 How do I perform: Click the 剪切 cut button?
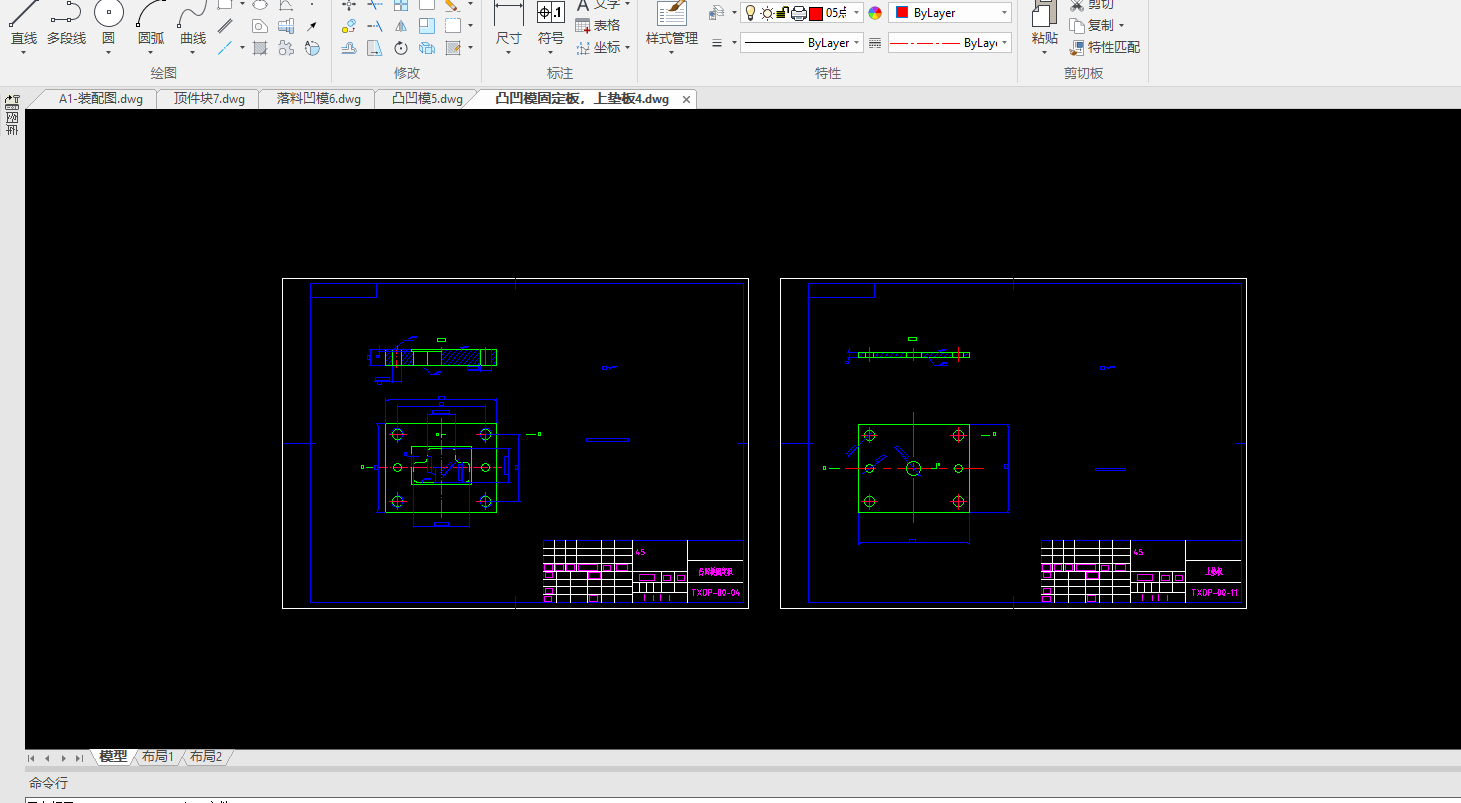[x=1091, y=5]
